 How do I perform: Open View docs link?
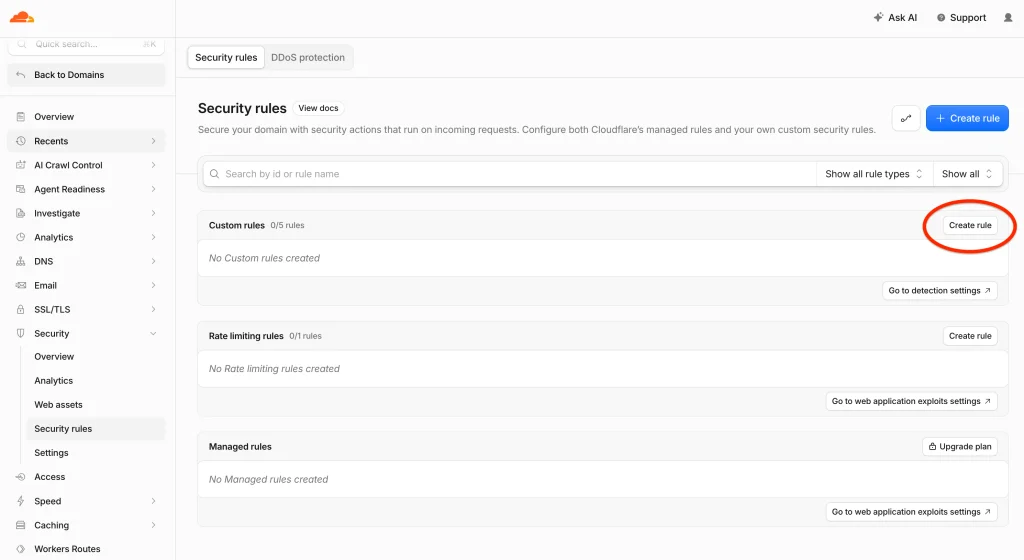coord(318,108)
